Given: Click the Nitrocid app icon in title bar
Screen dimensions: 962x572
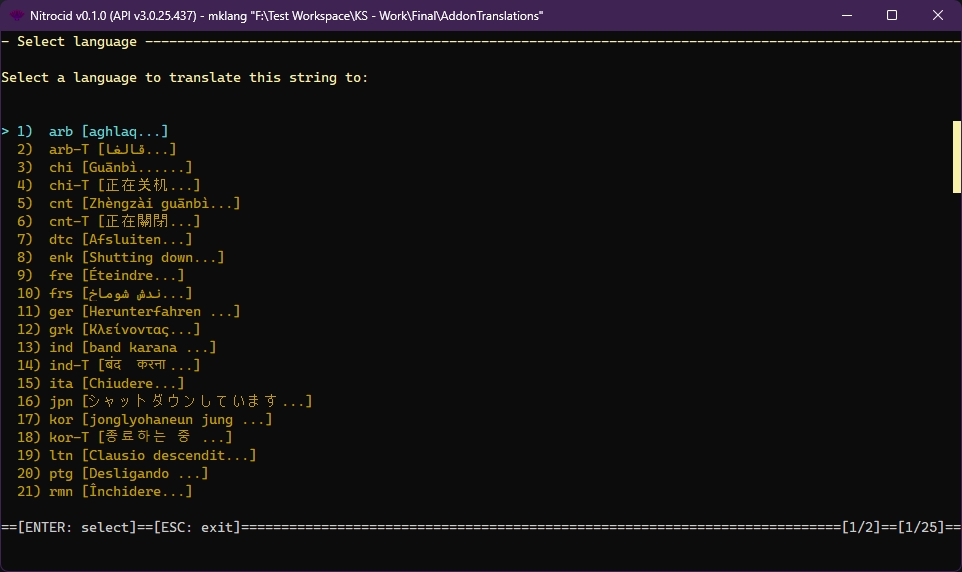Looking at the screenshot, I should pos(17,16).
